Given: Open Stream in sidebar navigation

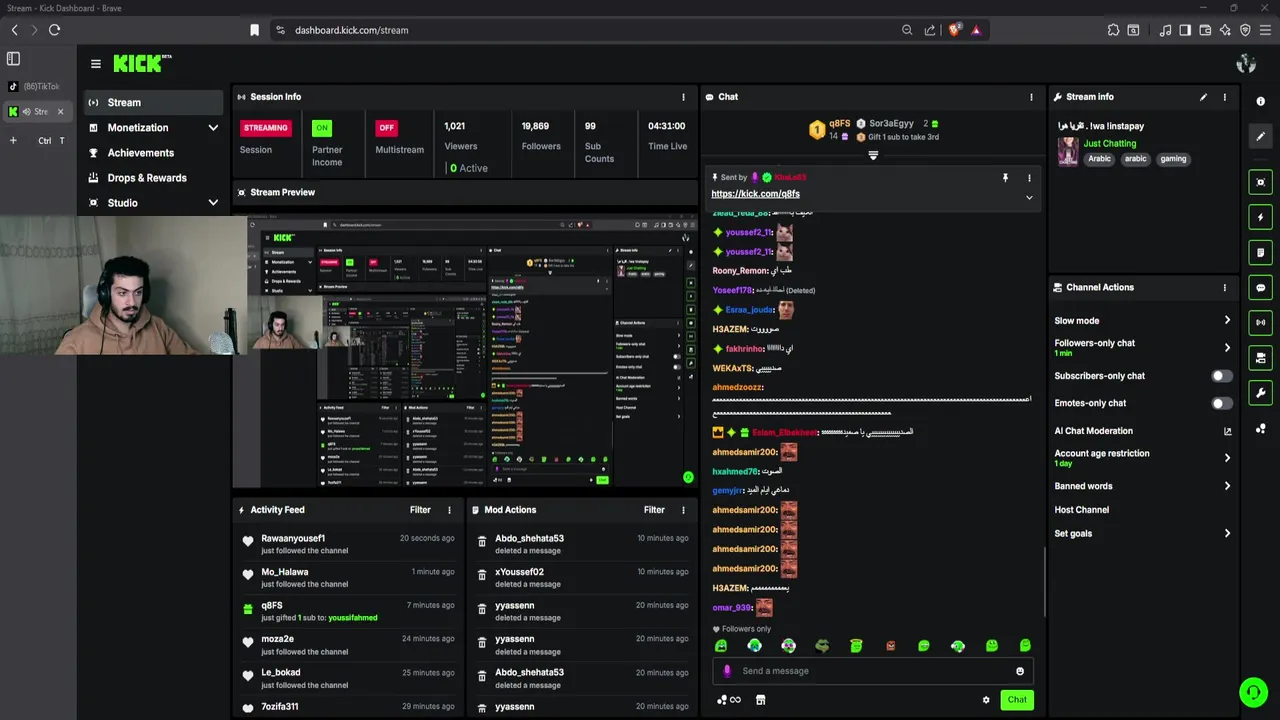Looking at the screenshot, I should [153, 102].
